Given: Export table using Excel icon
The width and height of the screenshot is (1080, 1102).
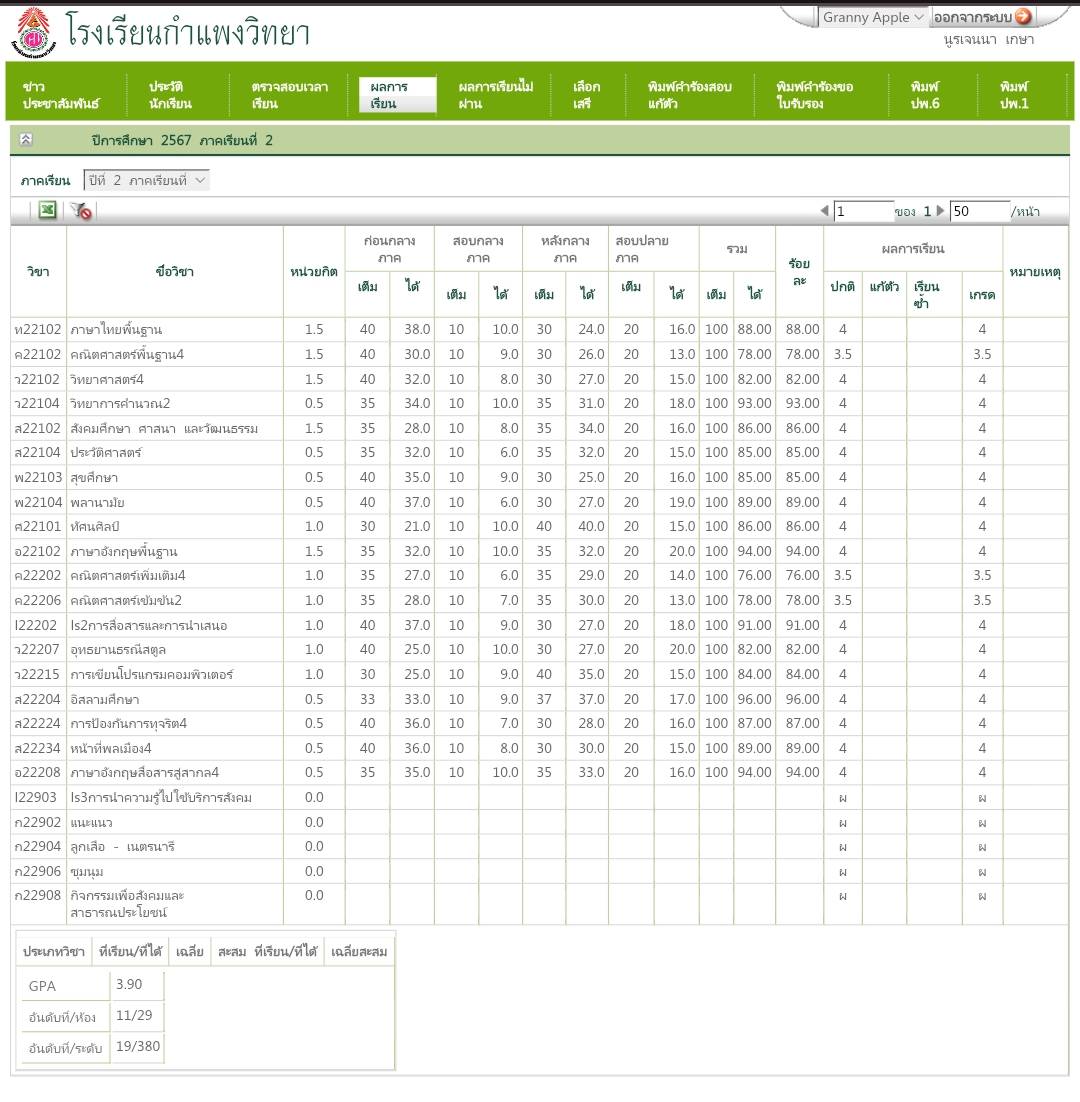Looking at the screenshot, I should [x=47, y=209].
